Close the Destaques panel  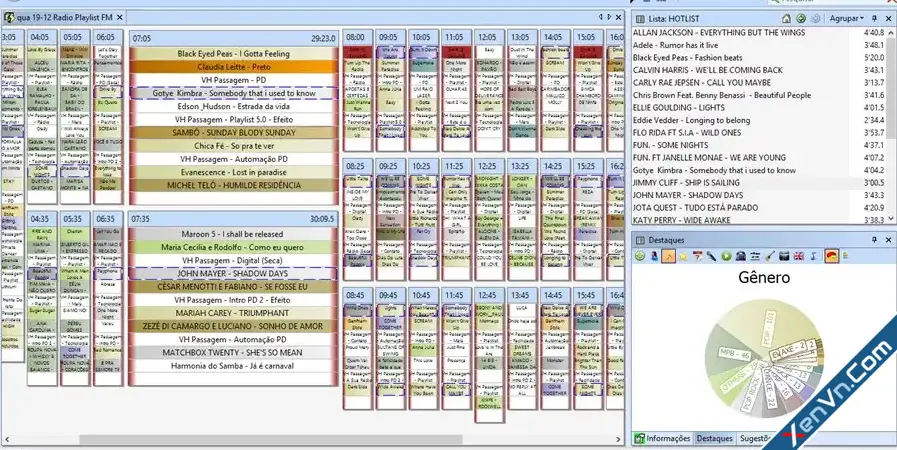(x=888, y=240)
